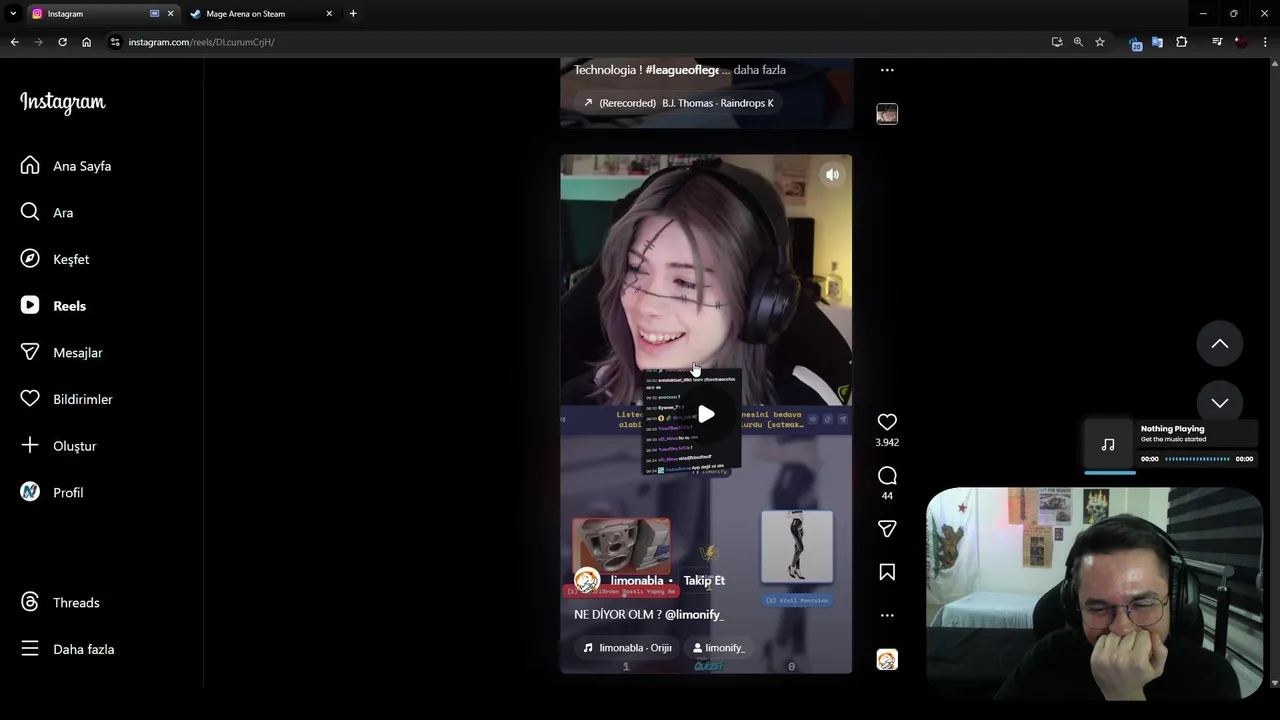
Task: Click the Nothing Playing widget title
Action: (x=1172, y=429)
